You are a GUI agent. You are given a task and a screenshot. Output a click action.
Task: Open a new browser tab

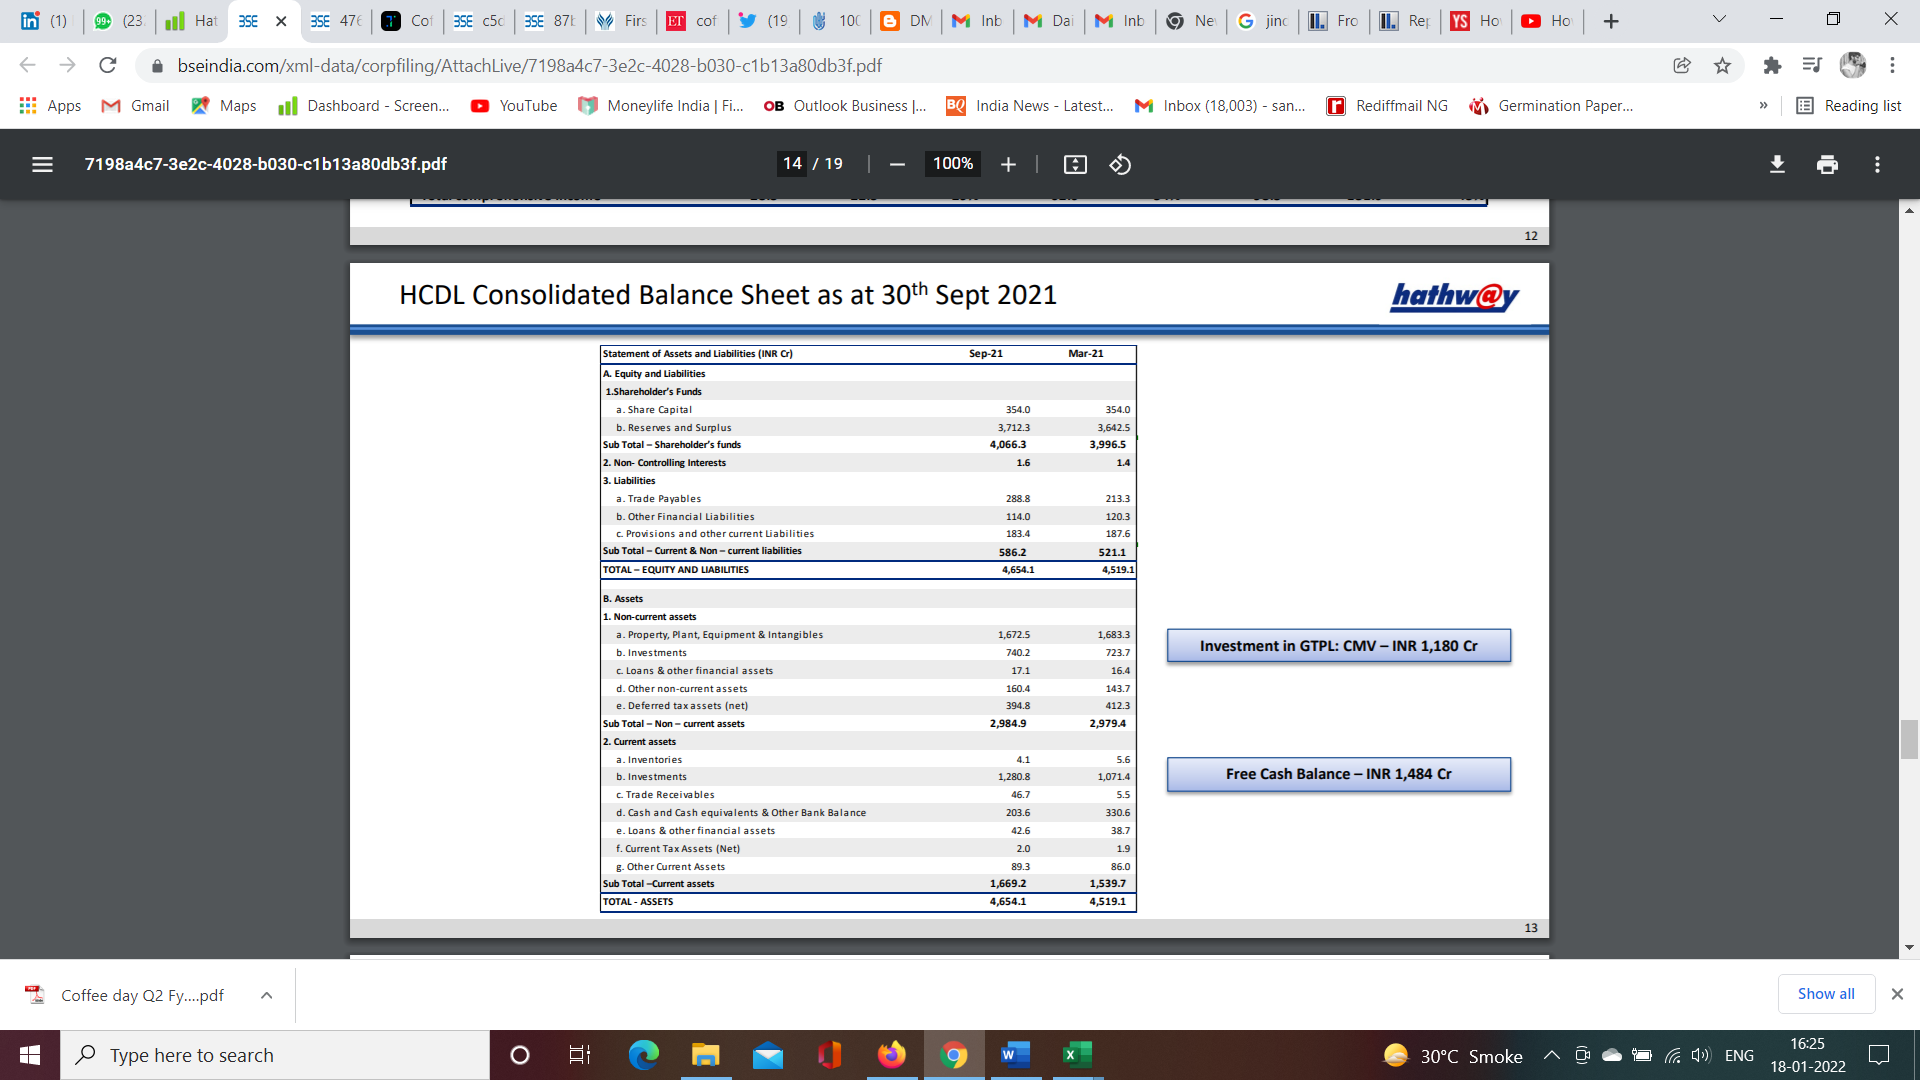pos(1610,21)
